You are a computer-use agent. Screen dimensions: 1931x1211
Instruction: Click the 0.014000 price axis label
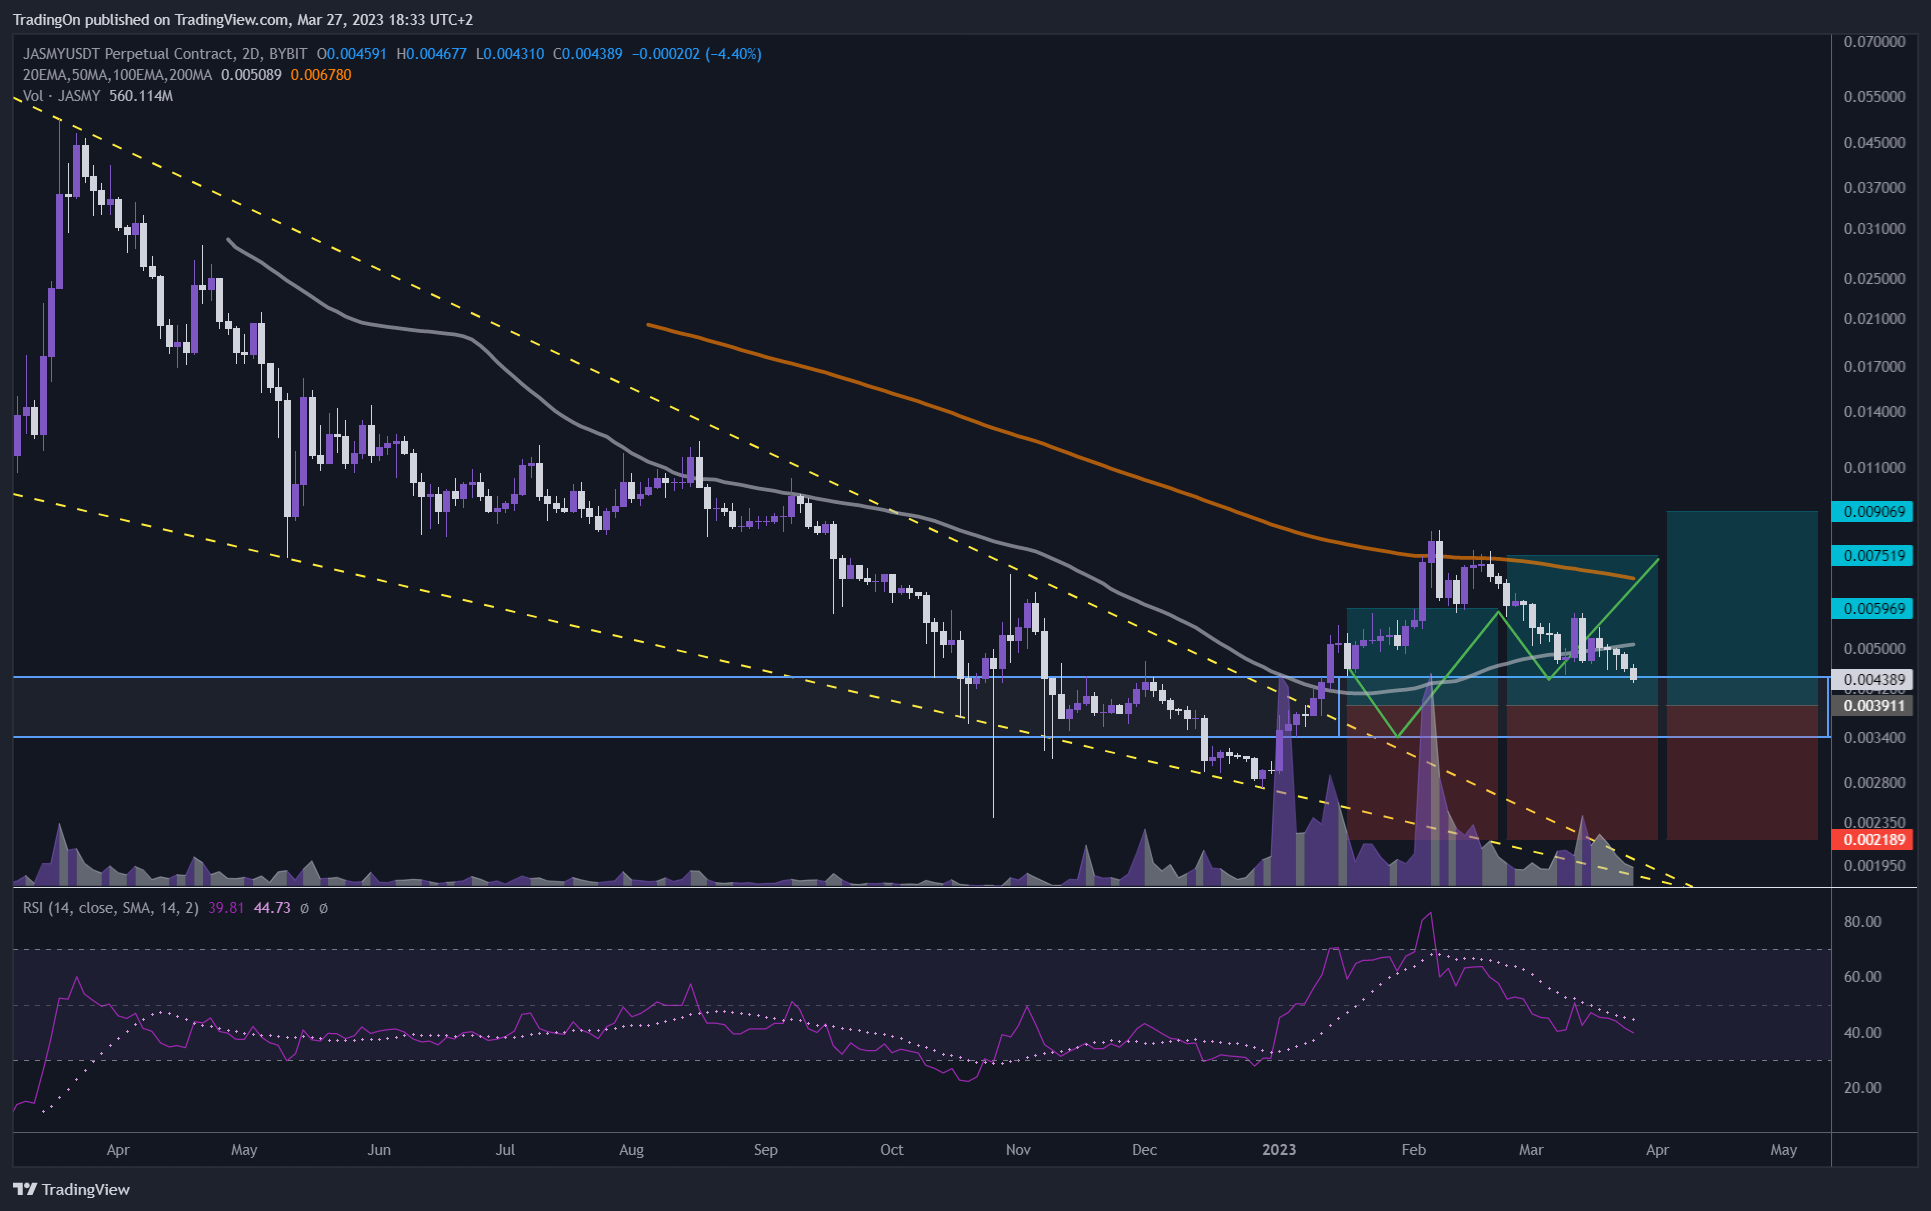point(1874,412)
